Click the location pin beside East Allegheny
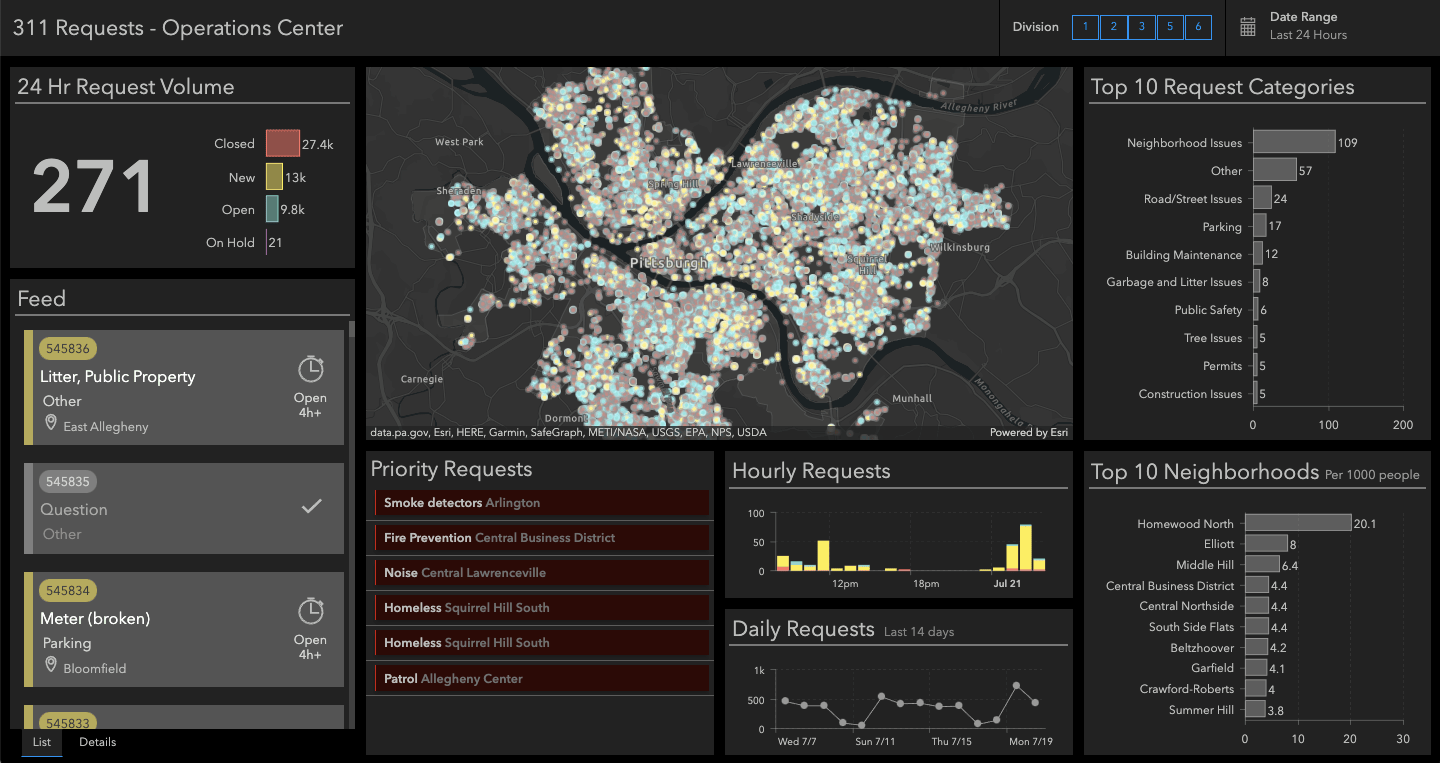The height and width of the screenshot is (763, 1440). [x=51, y=425]
